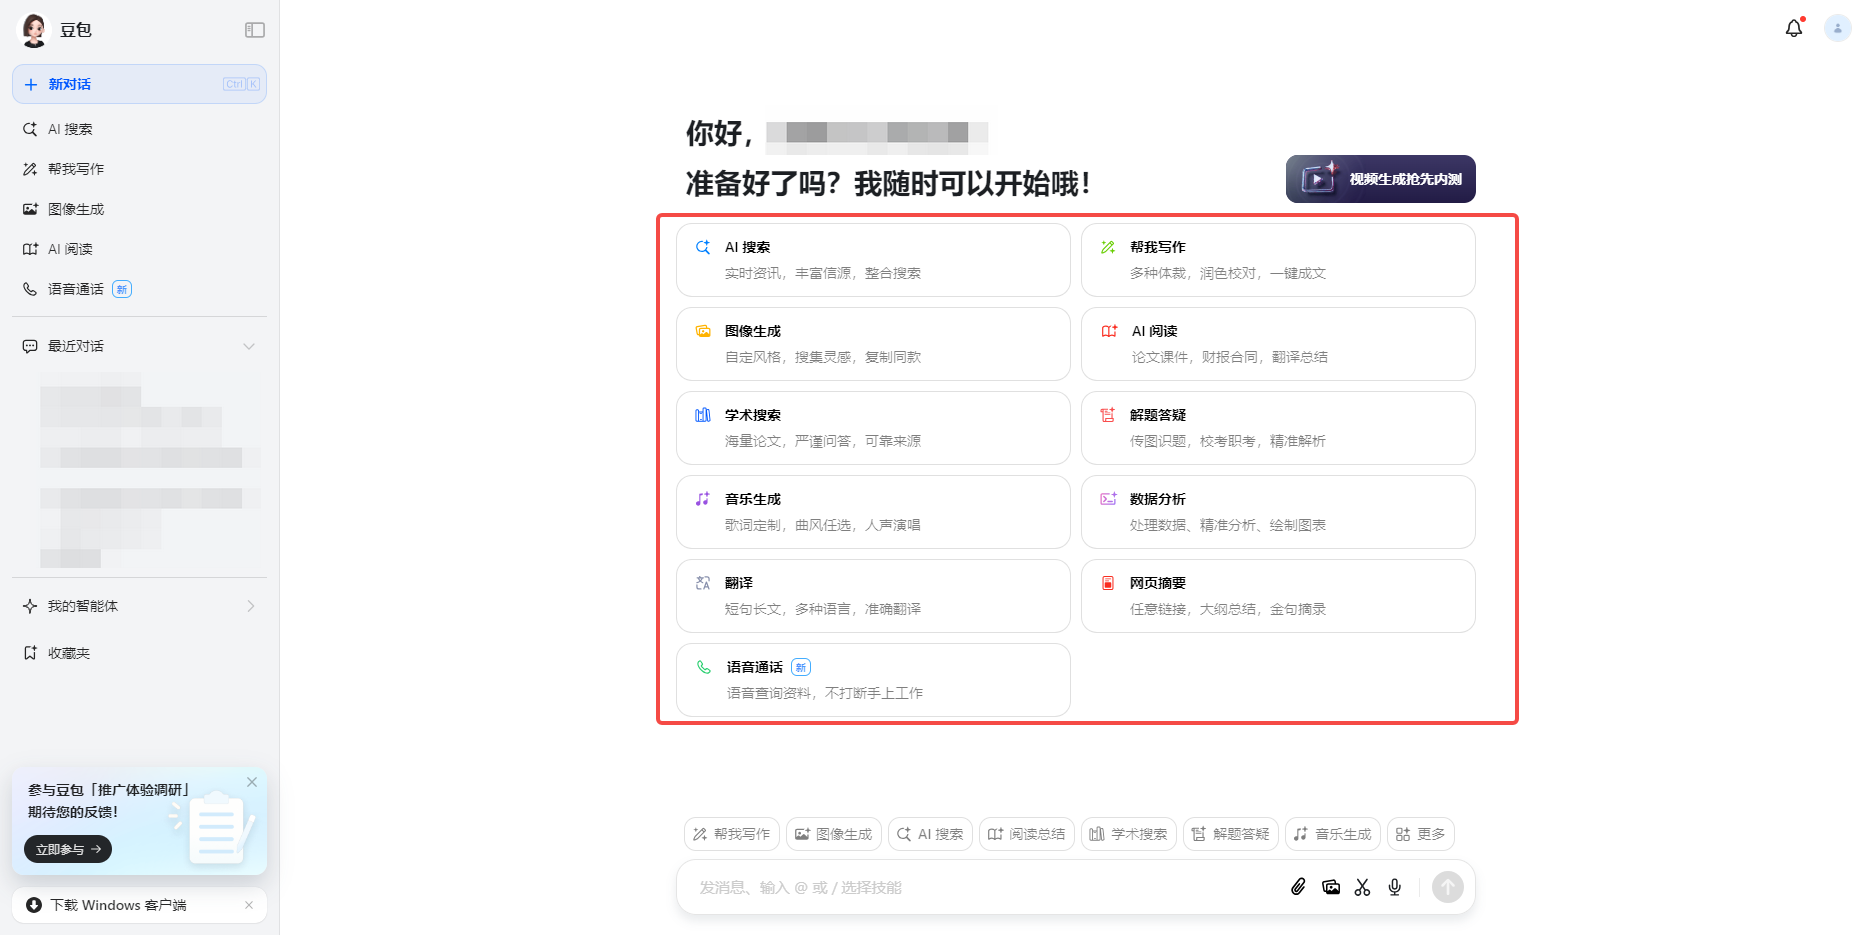Click the 视频生成抢先内测 banner
The width and height of the screenshot is (1872, 935).
tap(1381, 179)
